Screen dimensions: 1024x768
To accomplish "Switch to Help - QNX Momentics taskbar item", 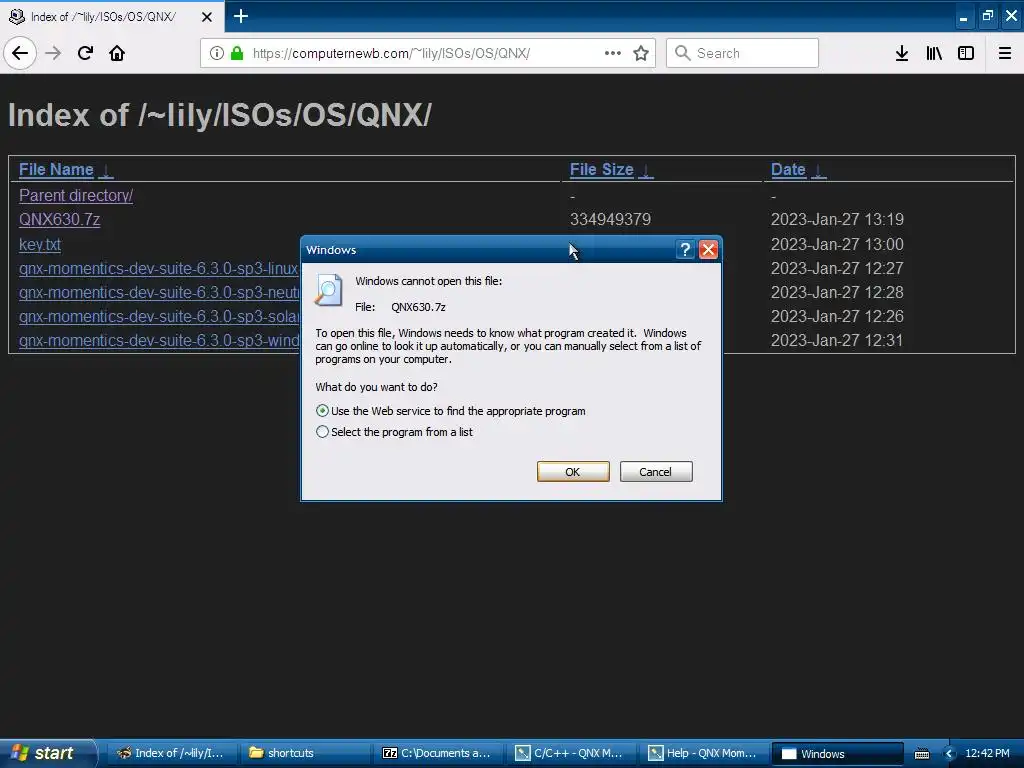I will (705, 753).
